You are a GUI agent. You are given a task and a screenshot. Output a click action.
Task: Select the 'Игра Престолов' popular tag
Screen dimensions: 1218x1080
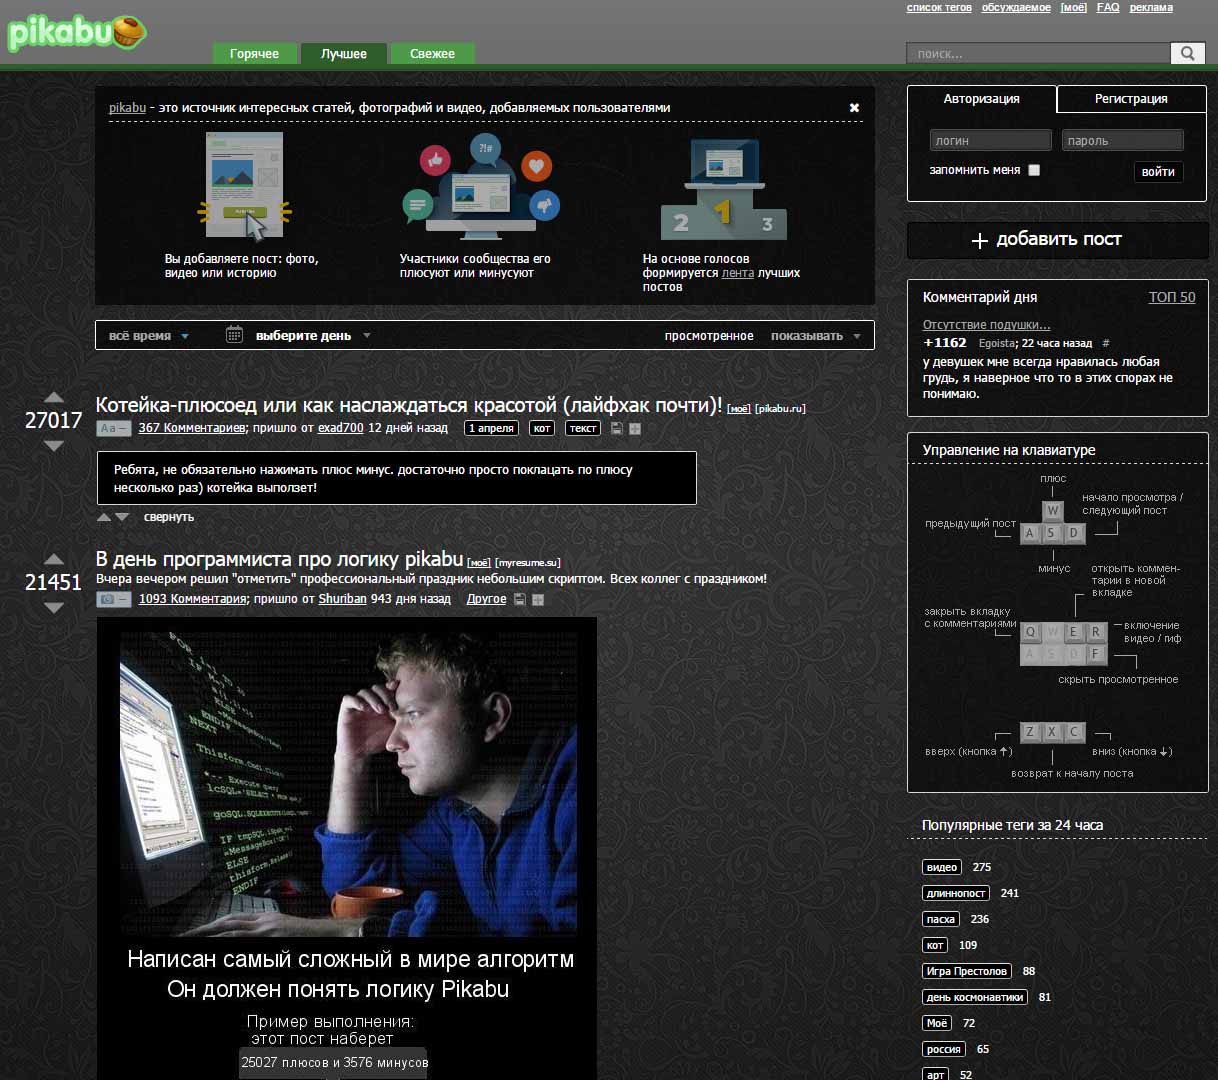967,971
